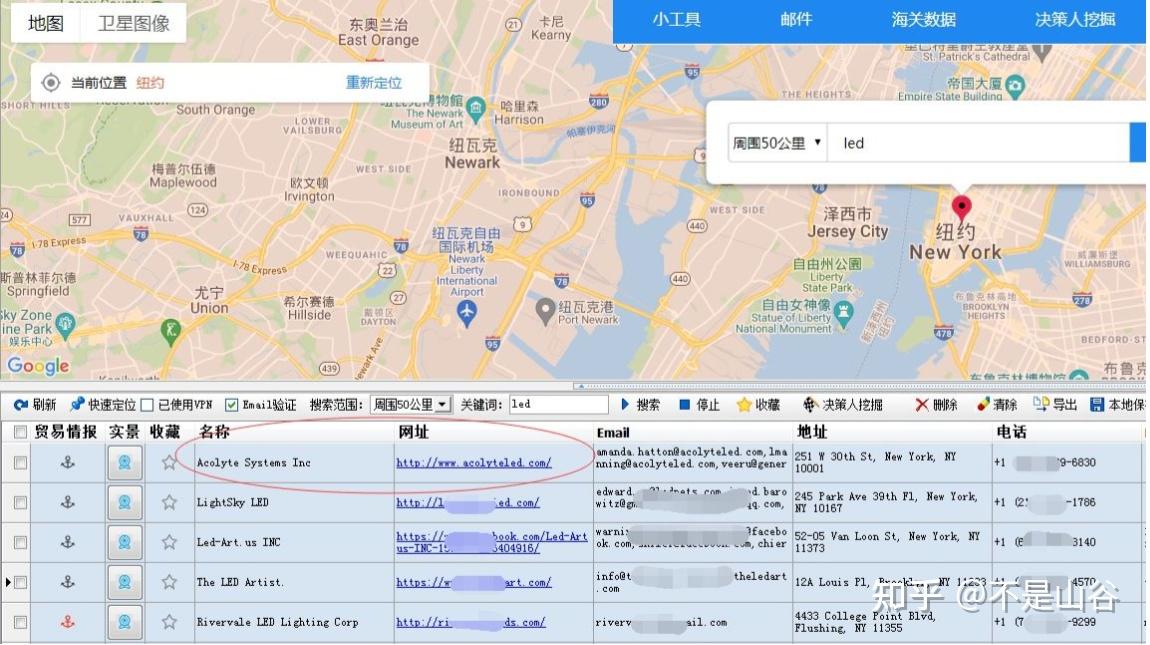The width and height of the screenshot is (1150, 645).
Task: Toggle select-all checkbox in table header
Action: 21,432
